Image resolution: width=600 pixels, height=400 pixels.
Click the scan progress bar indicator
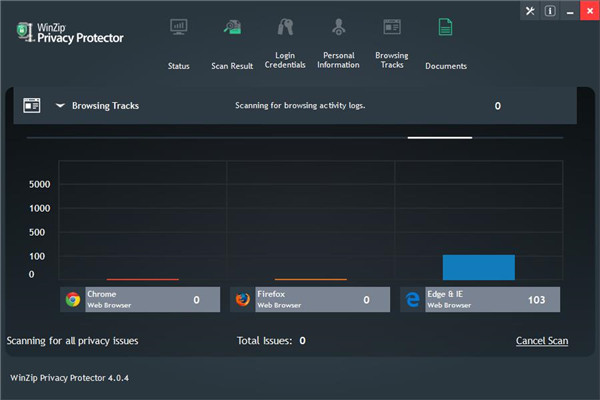click(439, 137)
